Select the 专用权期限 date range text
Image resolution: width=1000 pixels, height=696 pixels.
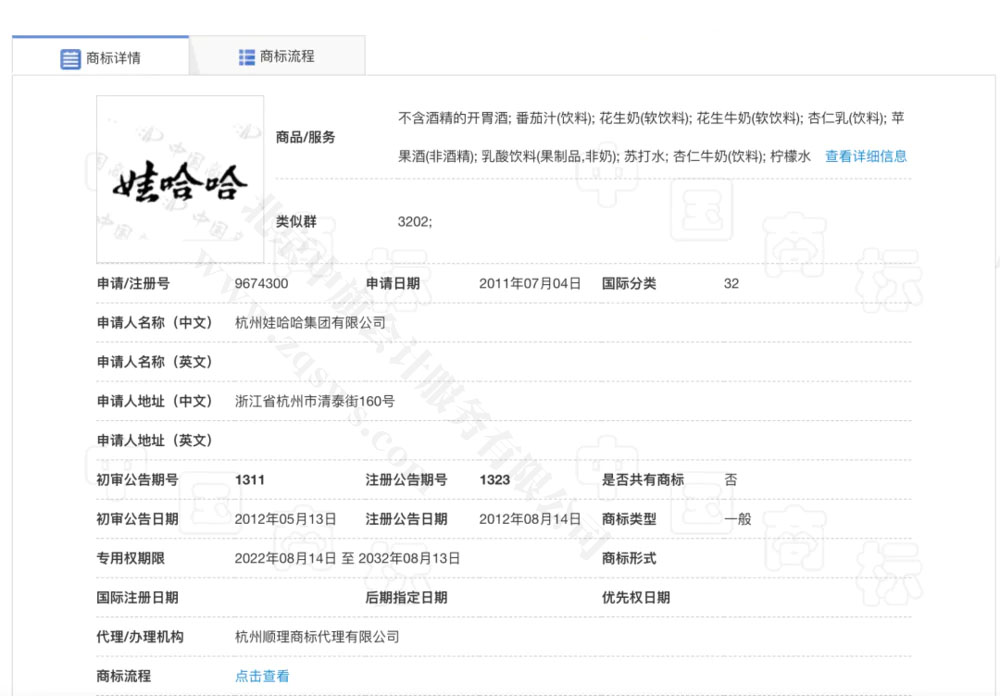point(345,557)
